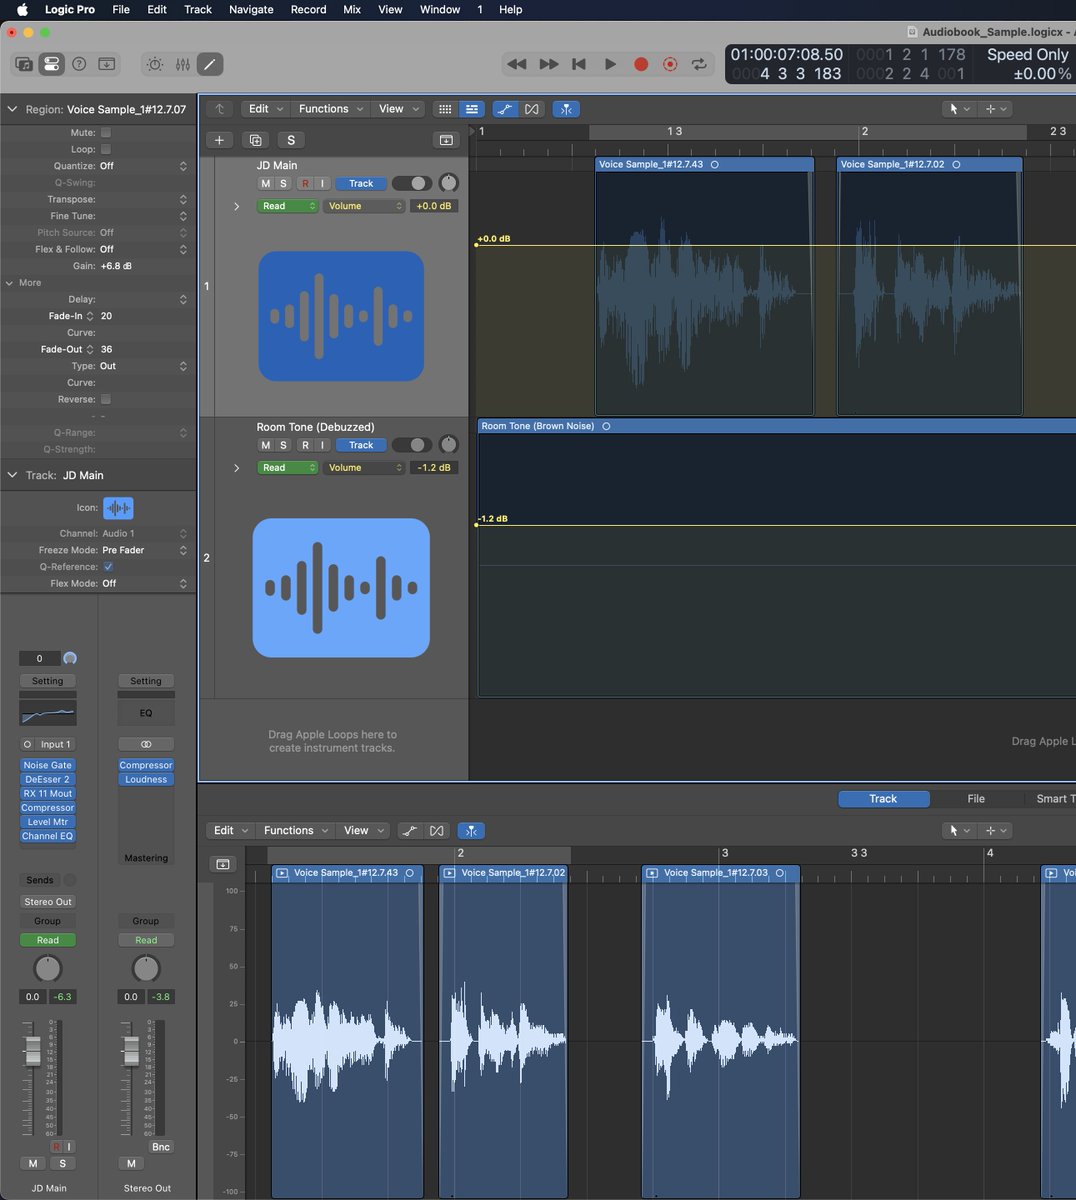The width and height of the screenshot is (1076, 1200).
Task: Untick the Q-Reference checkbox
Action: click(x=108, y=567)
